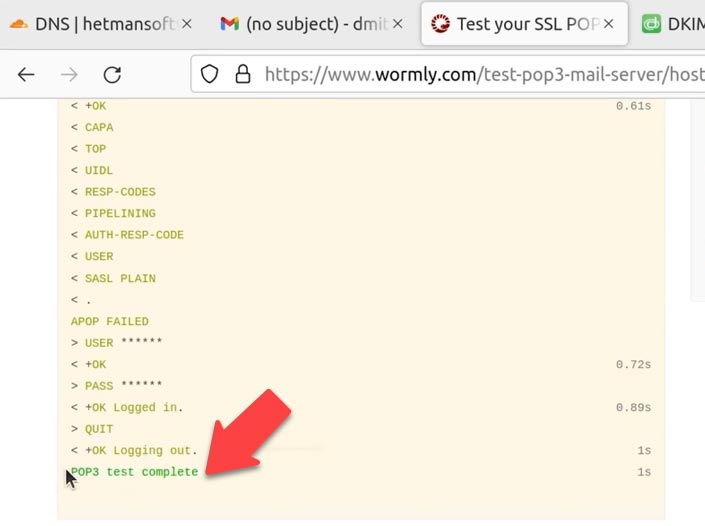Click the POP3 test complete message

click(134, 472)
